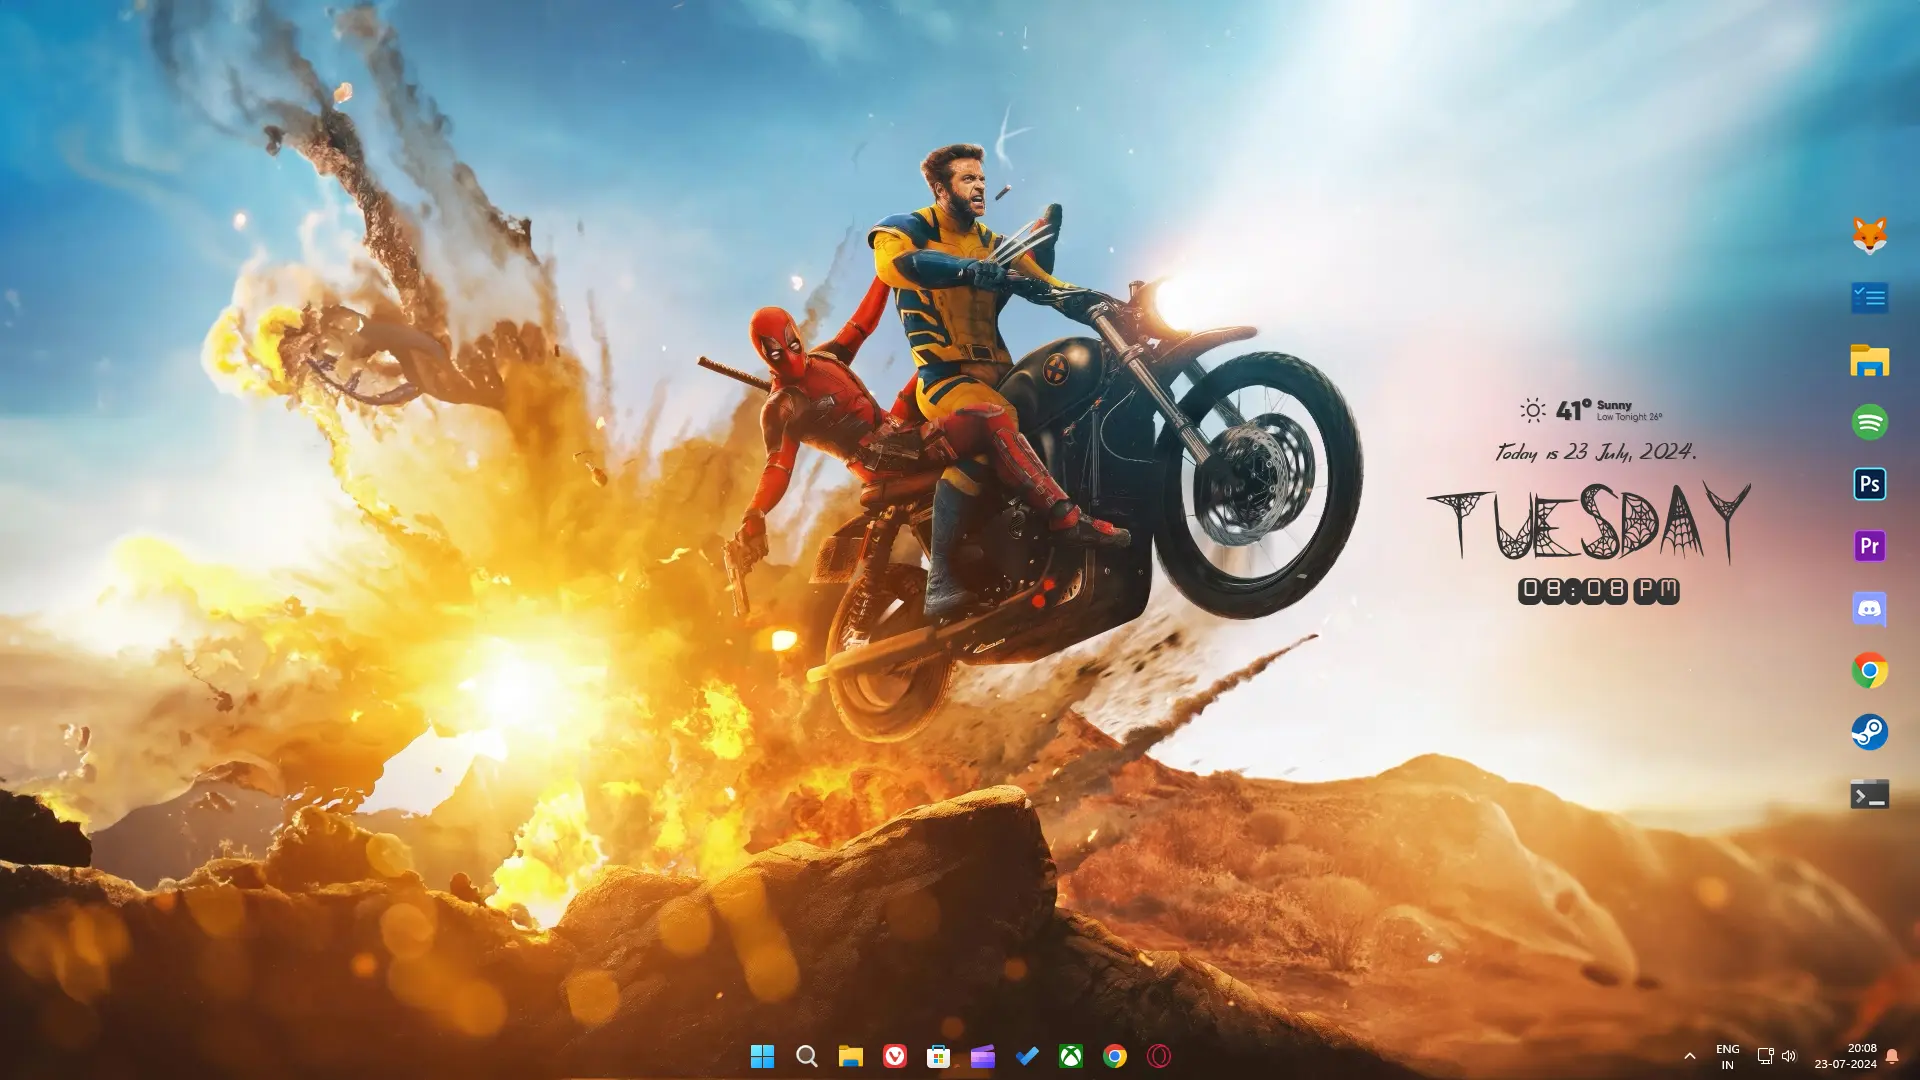Click the fox icon at the top of the dock
The height and width of the screenshot is (1080, 1920).
point(1869,236)
